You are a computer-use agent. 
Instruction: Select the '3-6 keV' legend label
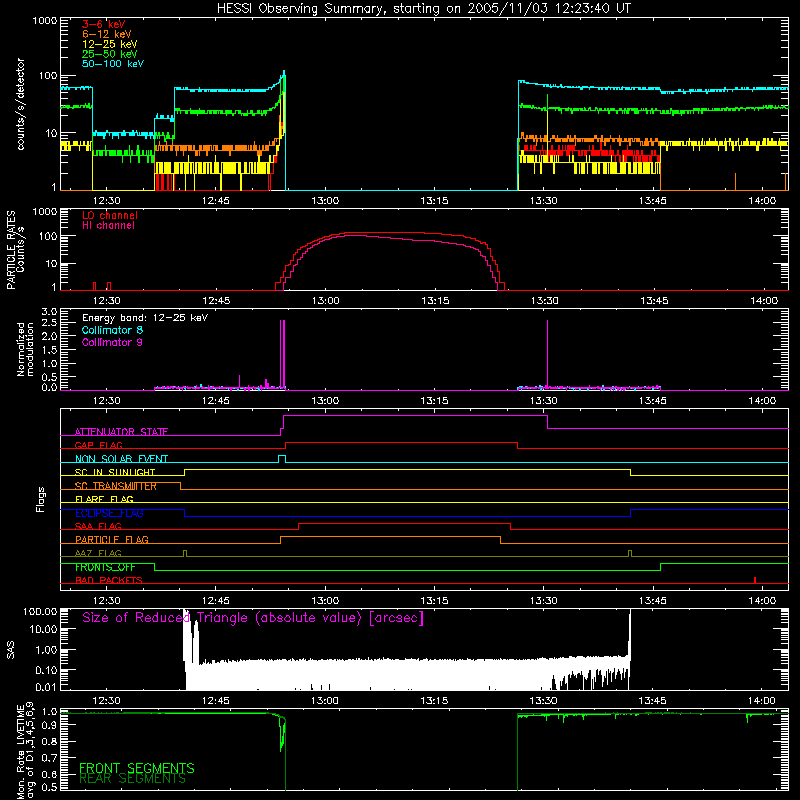pyautogui.click(x=103, y=24)
